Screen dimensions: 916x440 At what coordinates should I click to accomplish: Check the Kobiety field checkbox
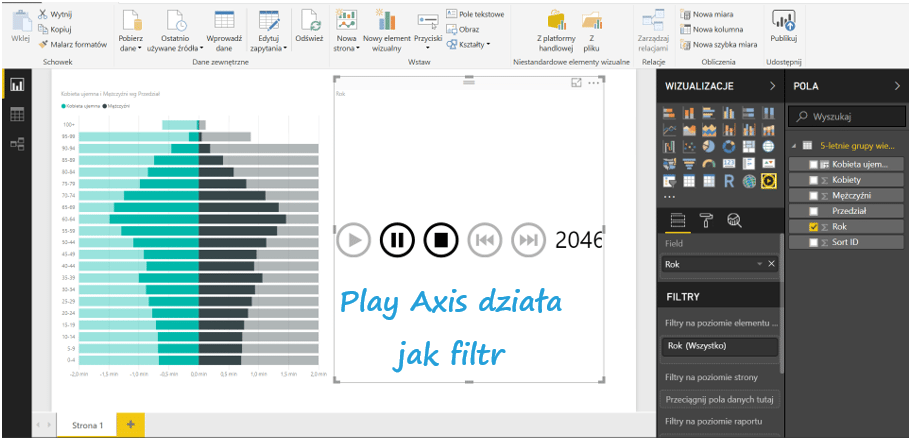811,180
